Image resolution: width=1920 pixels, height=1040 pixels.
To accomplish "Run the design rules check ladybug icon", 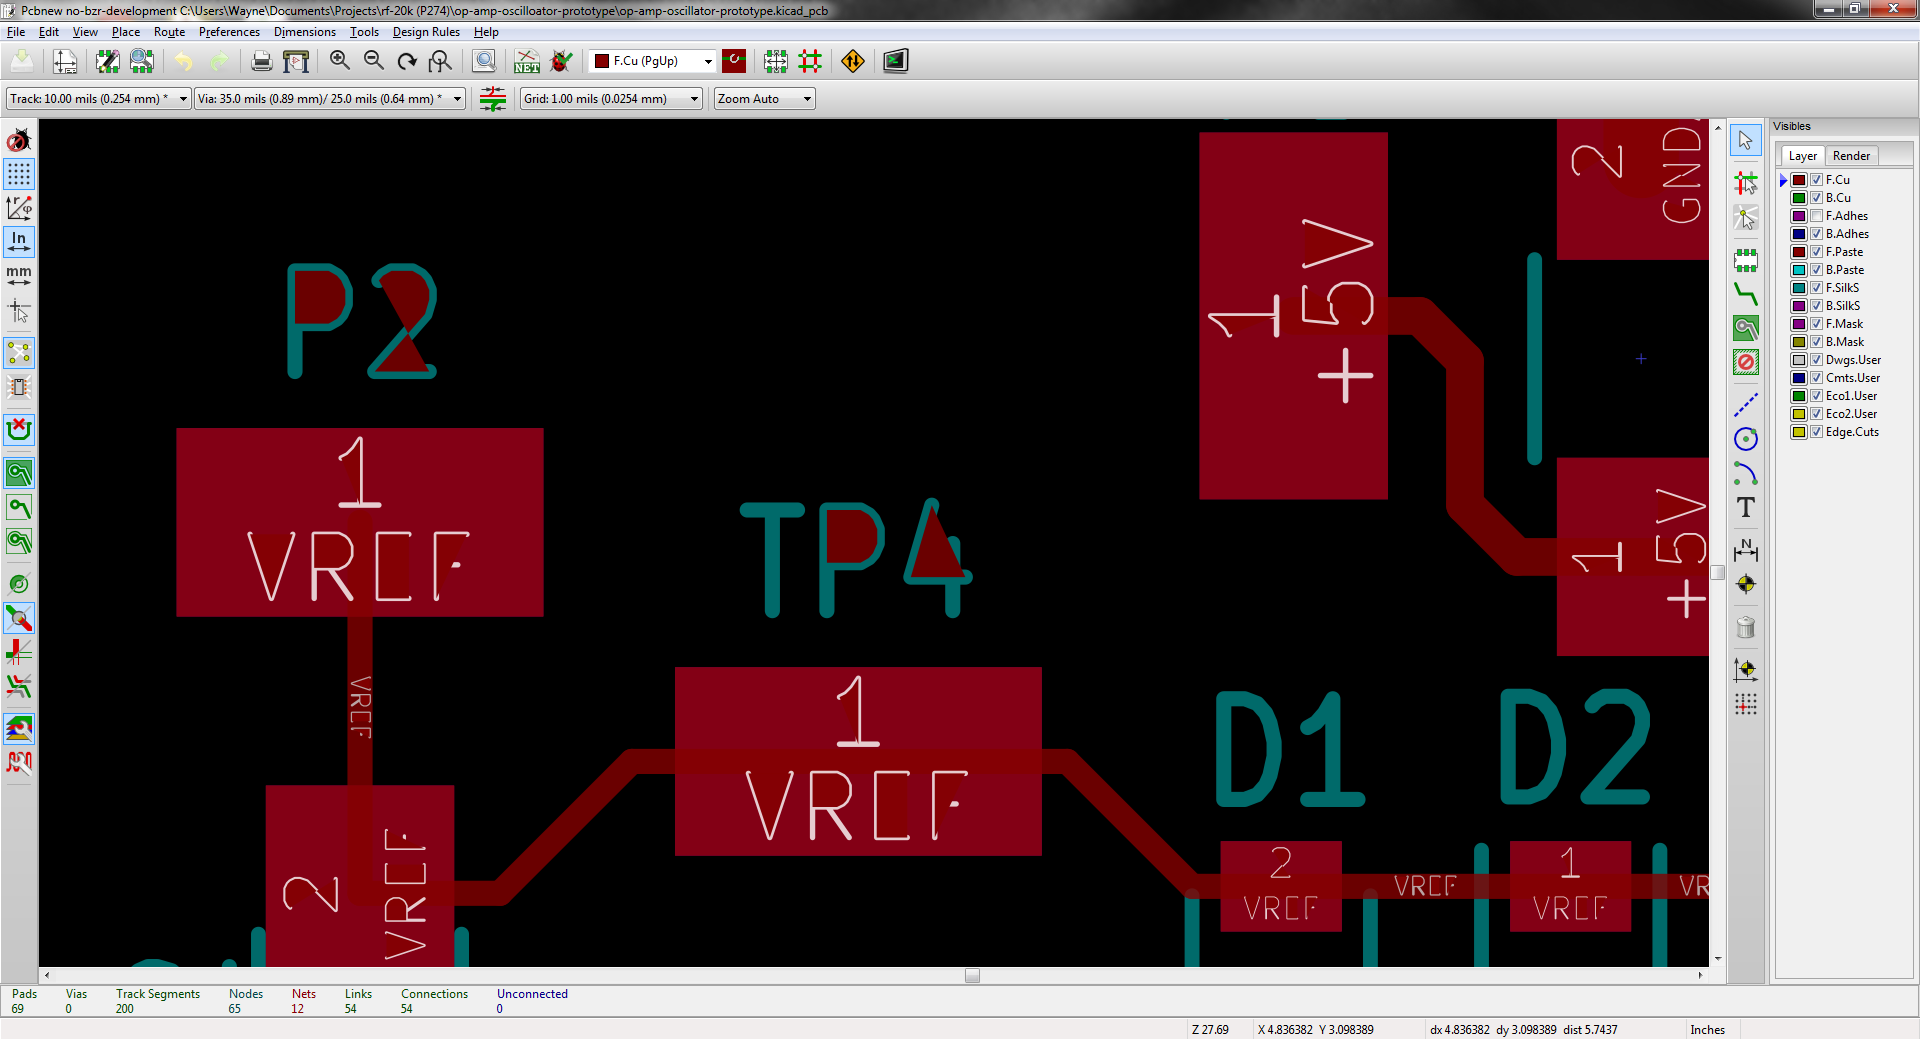I will tap(562, 61).
